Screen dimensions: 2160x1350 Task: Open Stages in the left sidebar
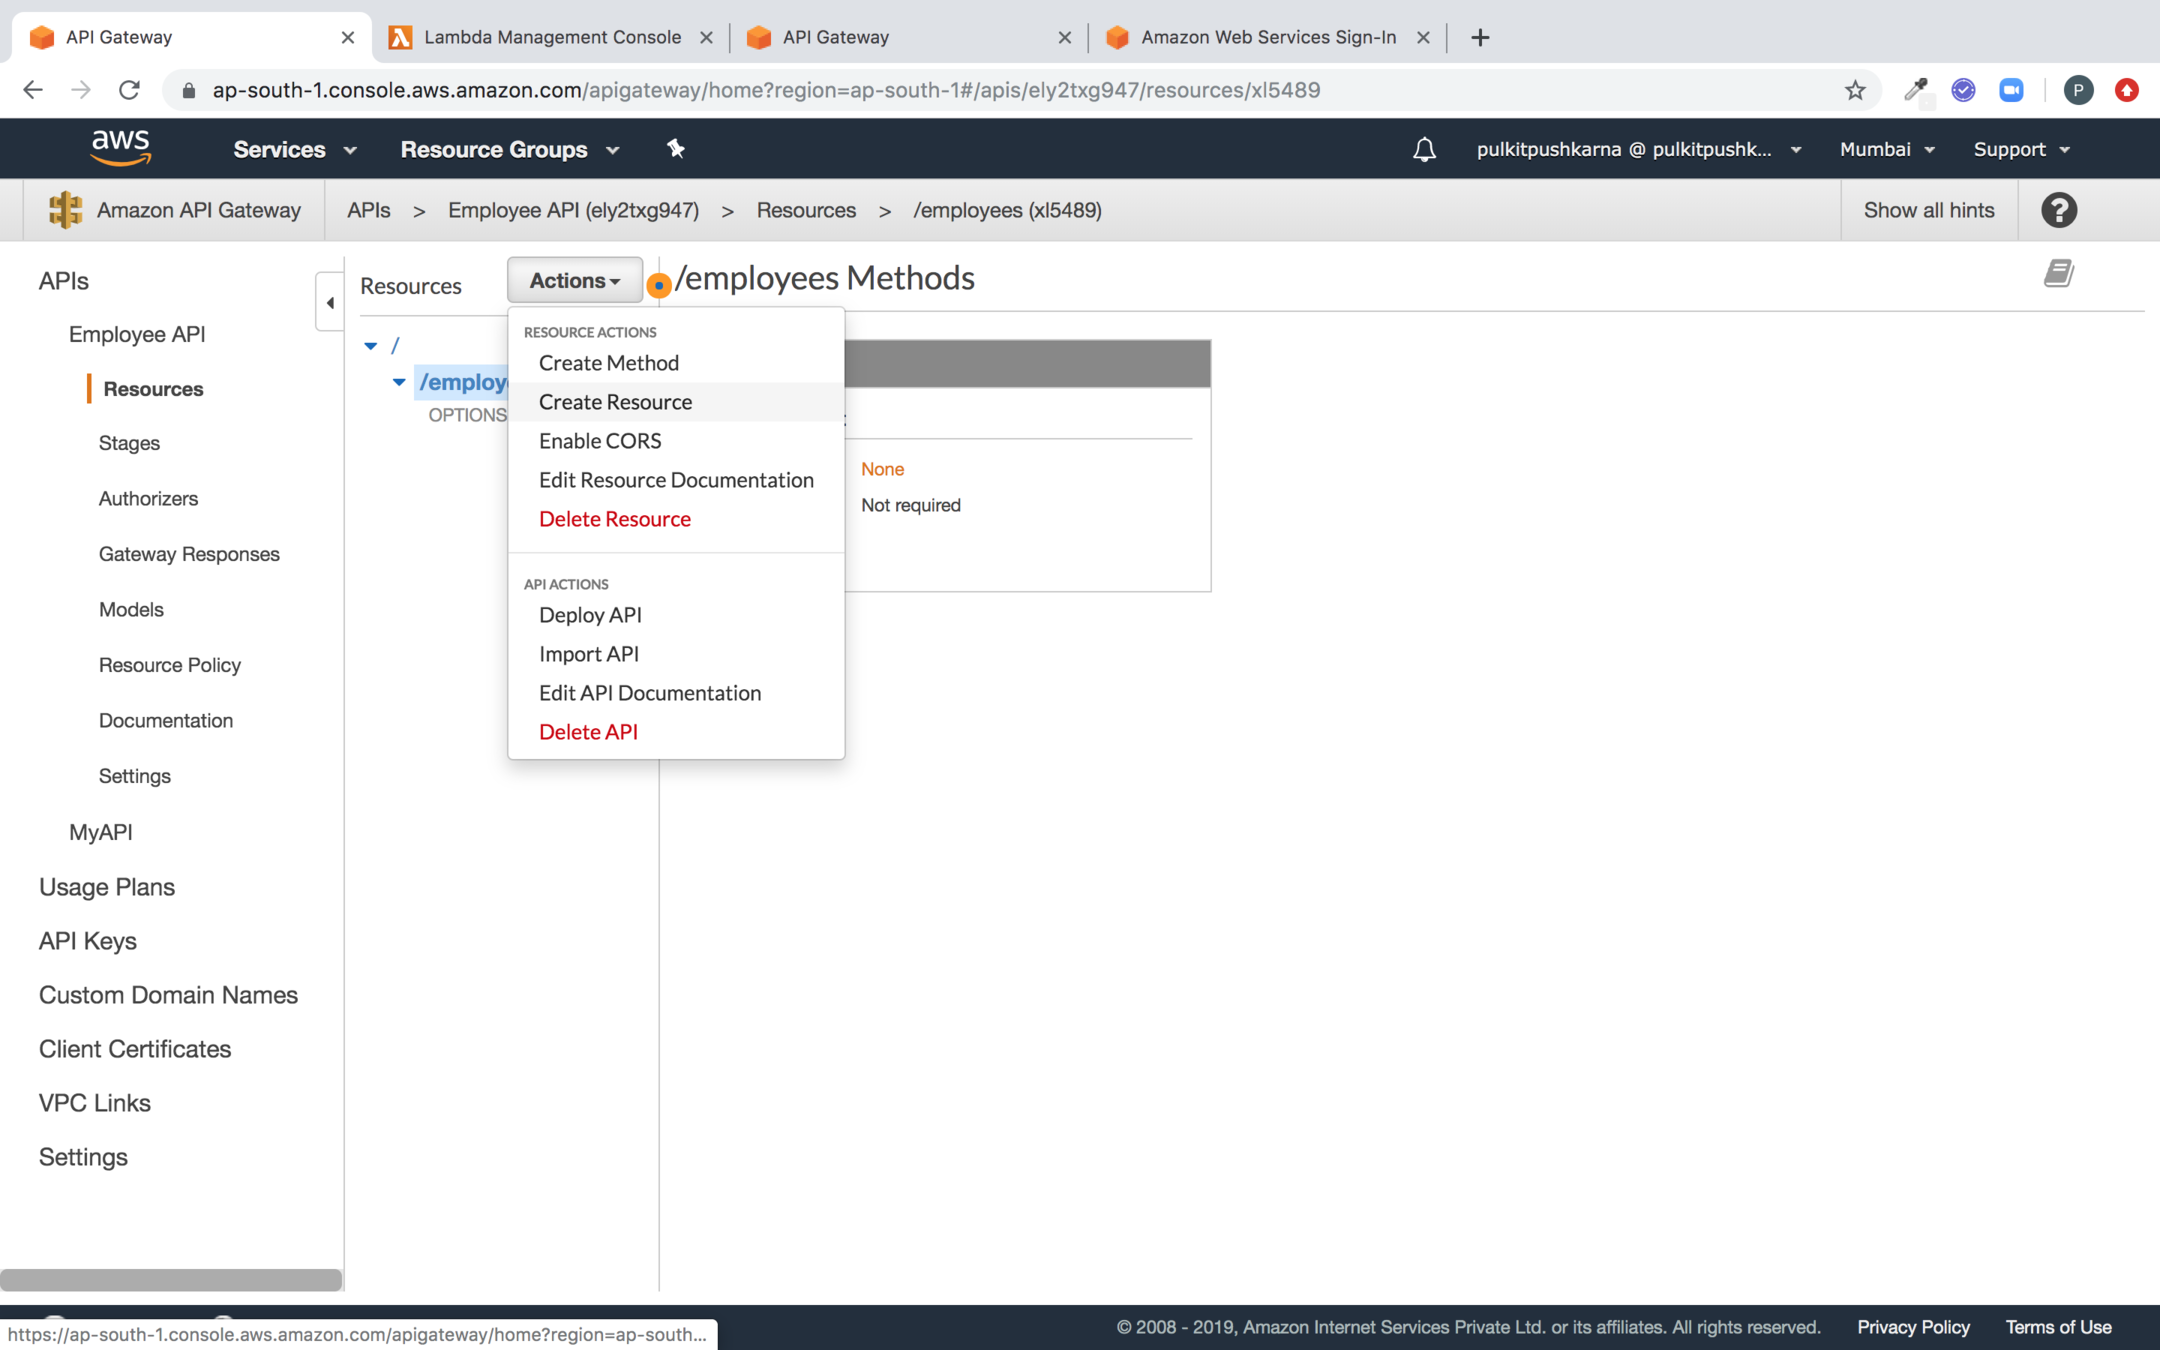[x=129, y=443]
